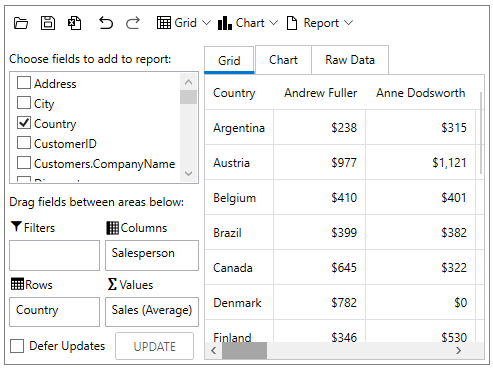Expand the Grid dropdown arrow
Image resolution: width=493 pixels, height=369 pixels.
coord(207,23)
